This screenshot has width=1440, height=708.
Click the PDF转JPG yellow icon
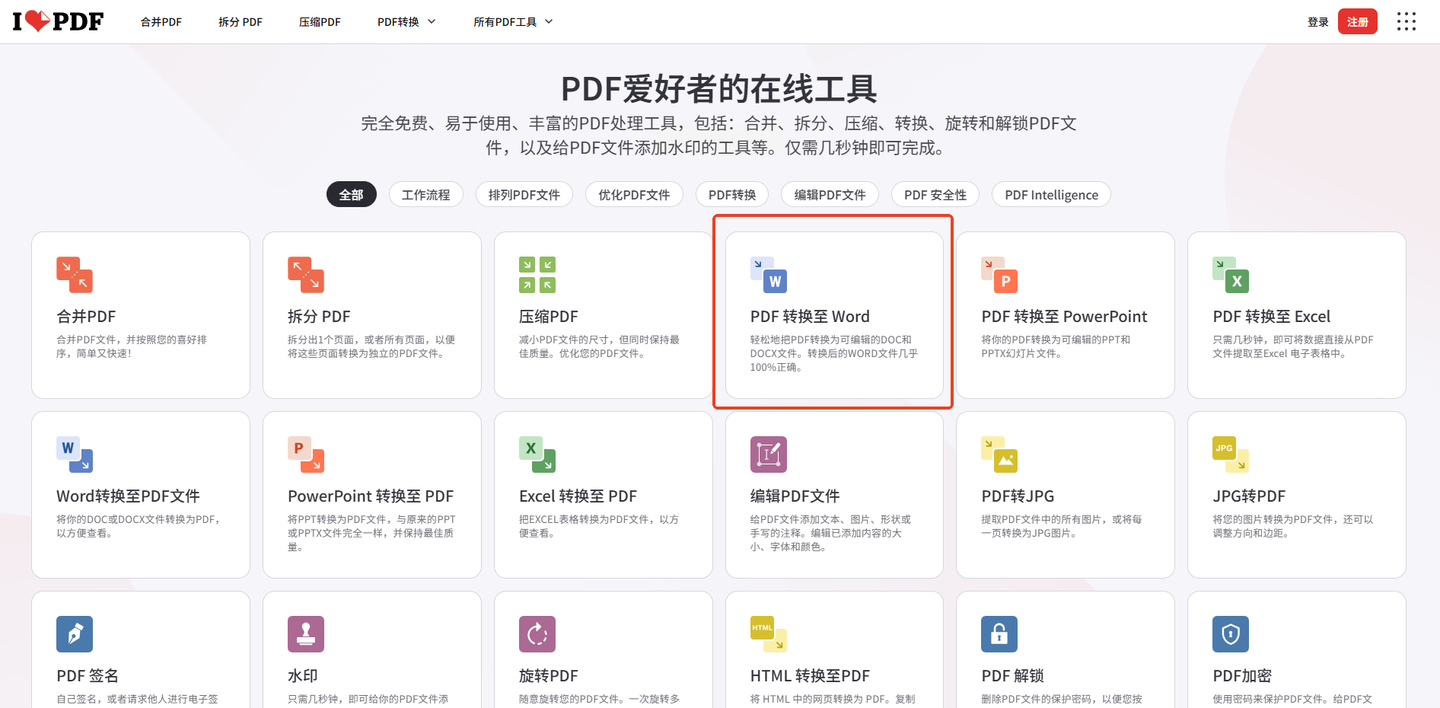(x=999, y=454)
